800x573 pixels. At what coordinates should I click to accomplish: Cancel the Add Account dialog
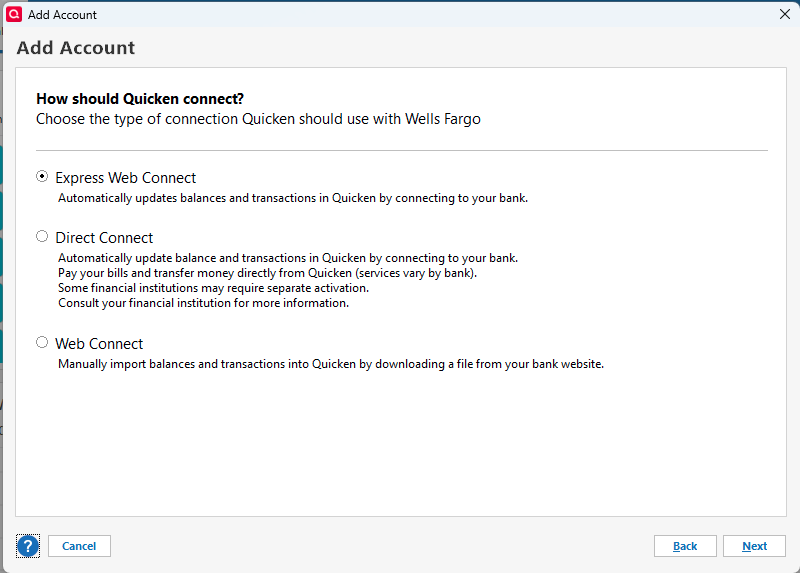click(79, 546)
